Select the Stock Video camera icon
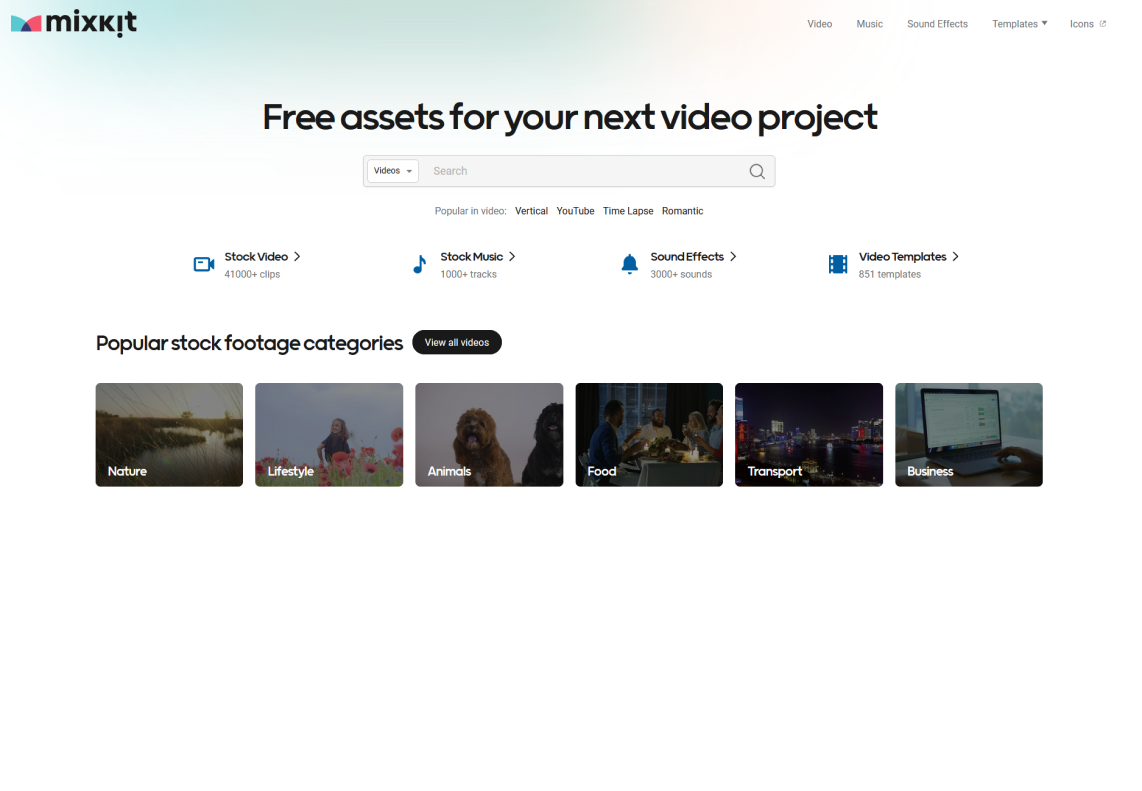The width and height of the screenshot is (1142, 791). (x=204, y=264)
